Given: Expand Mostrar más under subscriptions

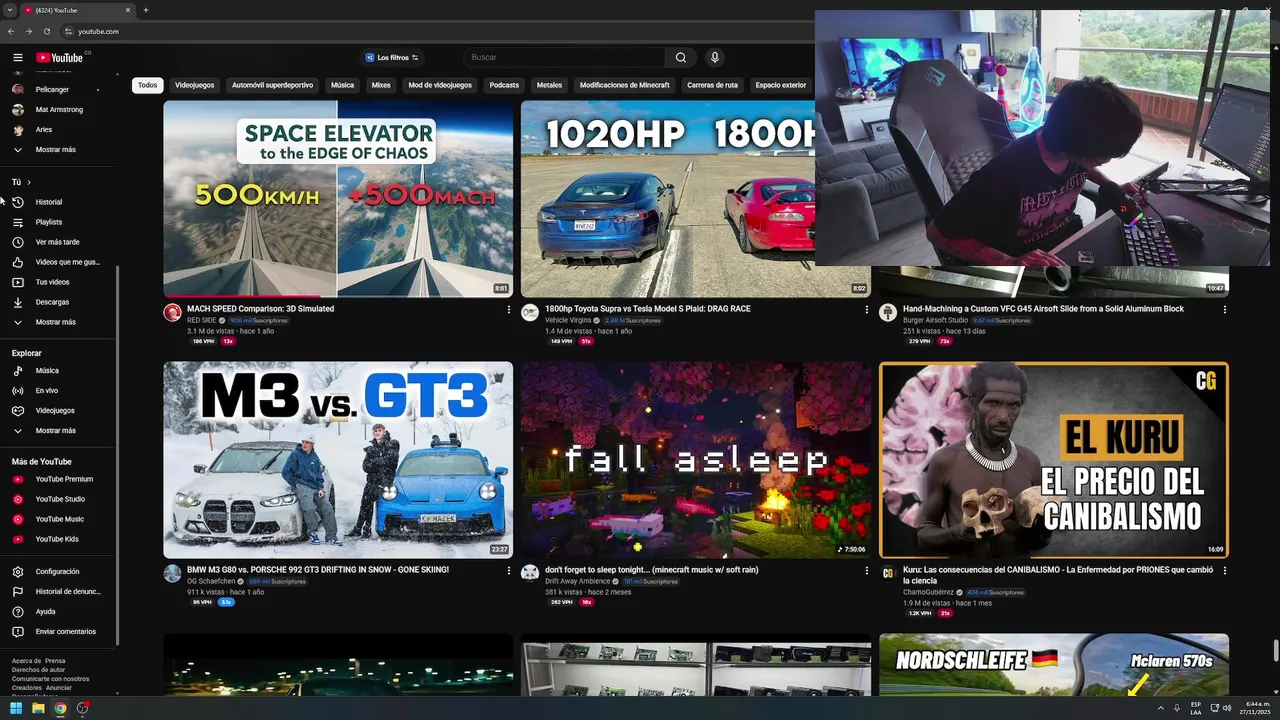Looking at the screenshot, I should coord(56,150).
